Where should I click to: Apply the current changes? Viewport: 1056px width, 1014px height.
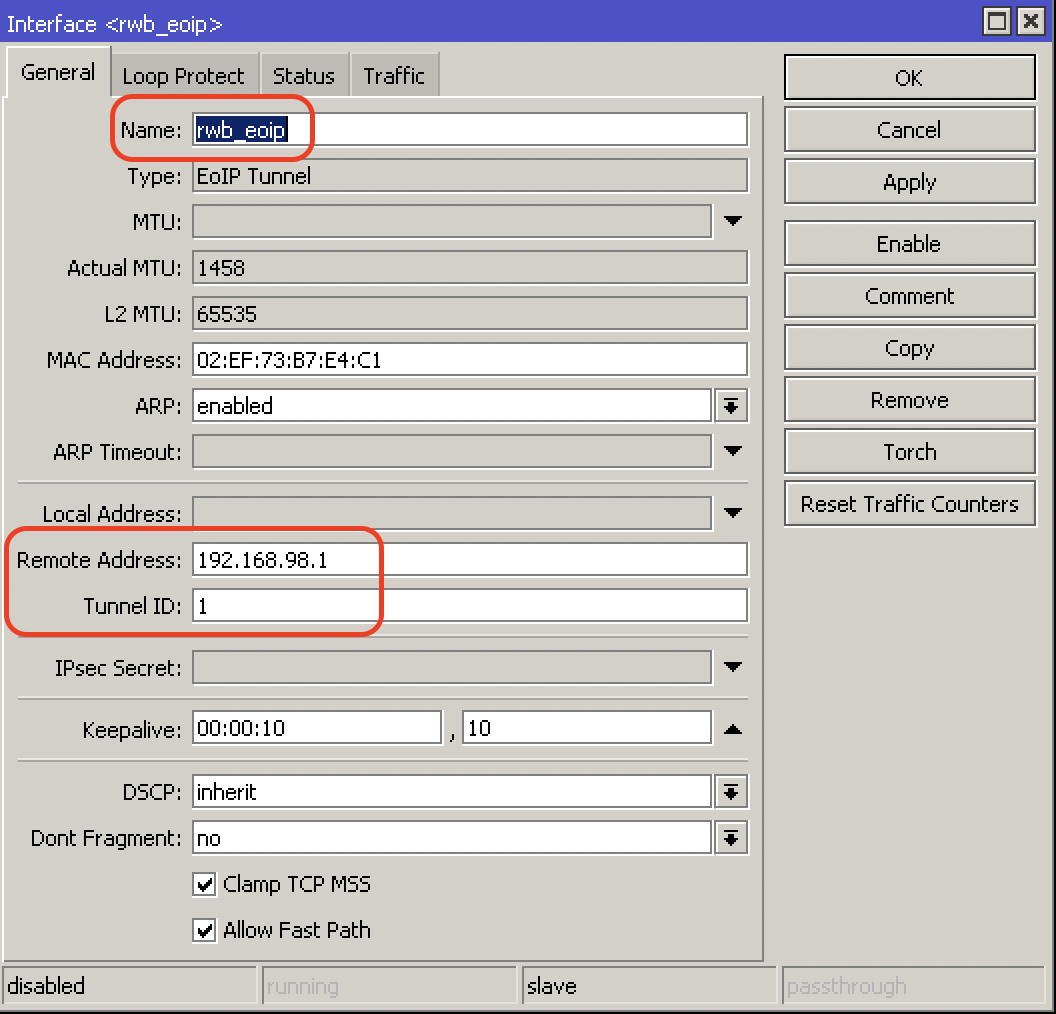908,181
